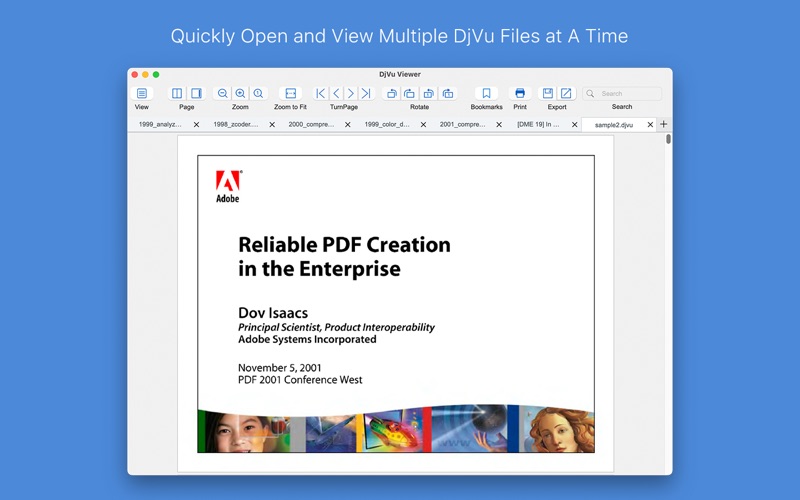Click the 'Dov Isaacs' author name
Screen dimensions: 800x500
pyautogui.click(x=273, y=313)
